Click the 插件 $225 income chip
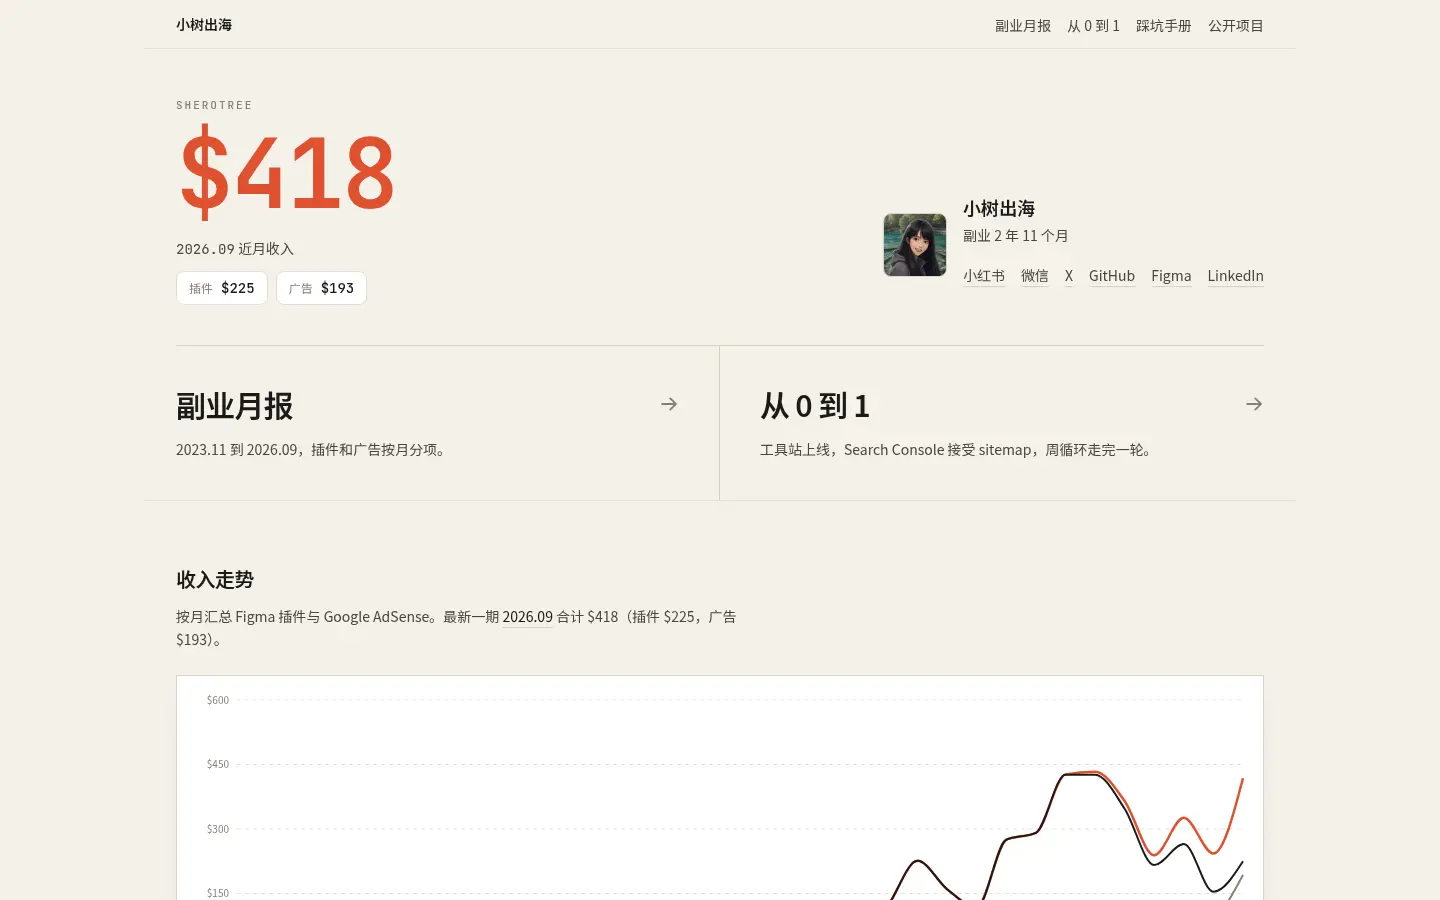Image resolution: width=1440 pixels, height=900 pixels. click(222, 288)
